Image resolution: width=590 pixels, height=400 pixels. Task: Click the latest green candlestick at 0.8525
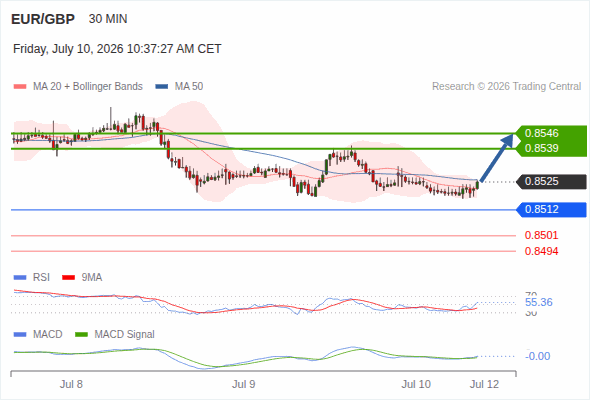click(x=477, y=185)
